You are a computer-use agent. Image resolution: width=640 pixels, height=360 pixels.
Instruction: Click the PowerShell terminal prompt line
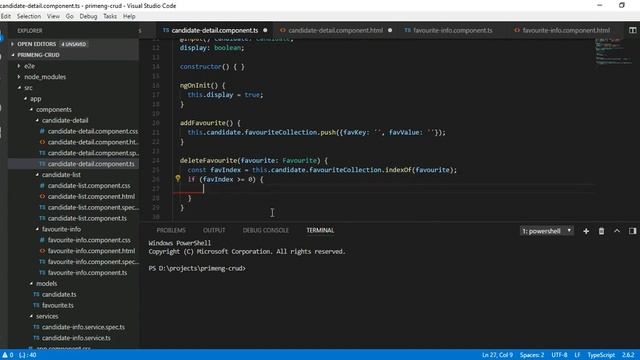(x=197, y=268)
